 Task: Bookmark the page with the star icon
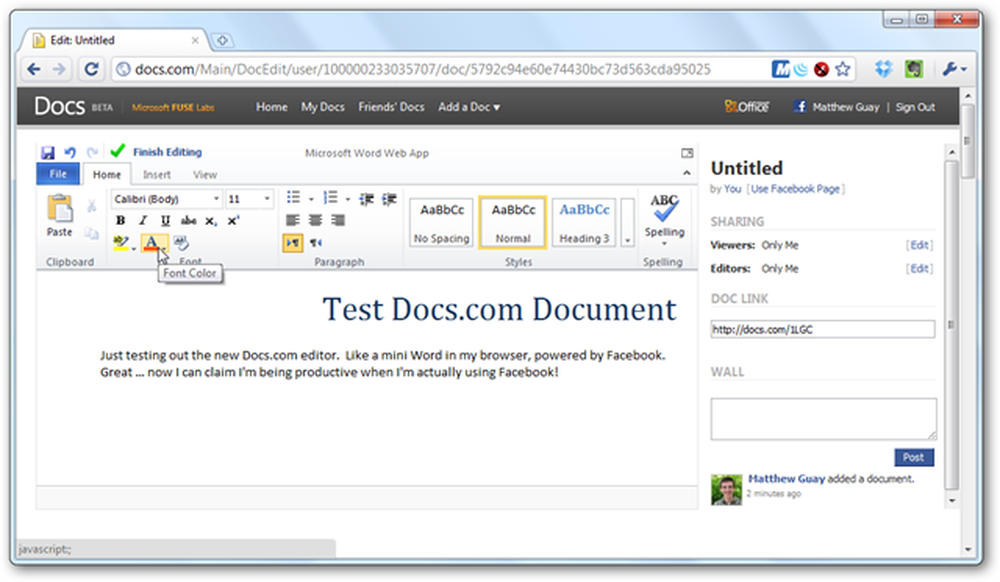click(842, 69)
